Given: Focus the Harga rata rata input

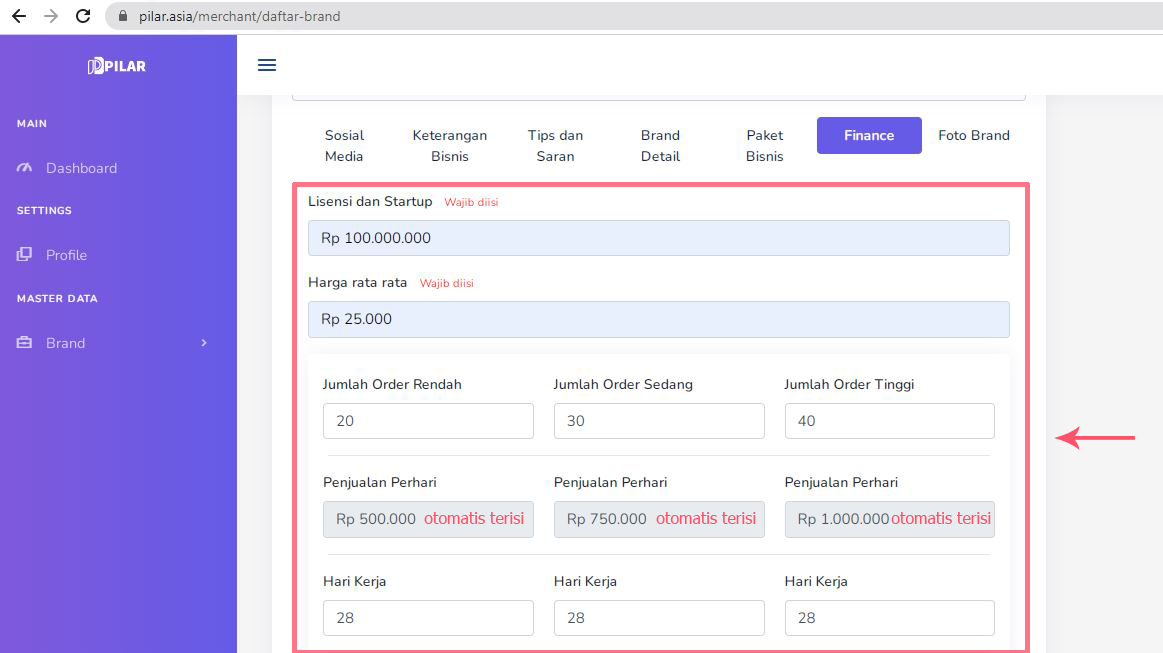Looking at the screenshot, I should tap(658, 319).
